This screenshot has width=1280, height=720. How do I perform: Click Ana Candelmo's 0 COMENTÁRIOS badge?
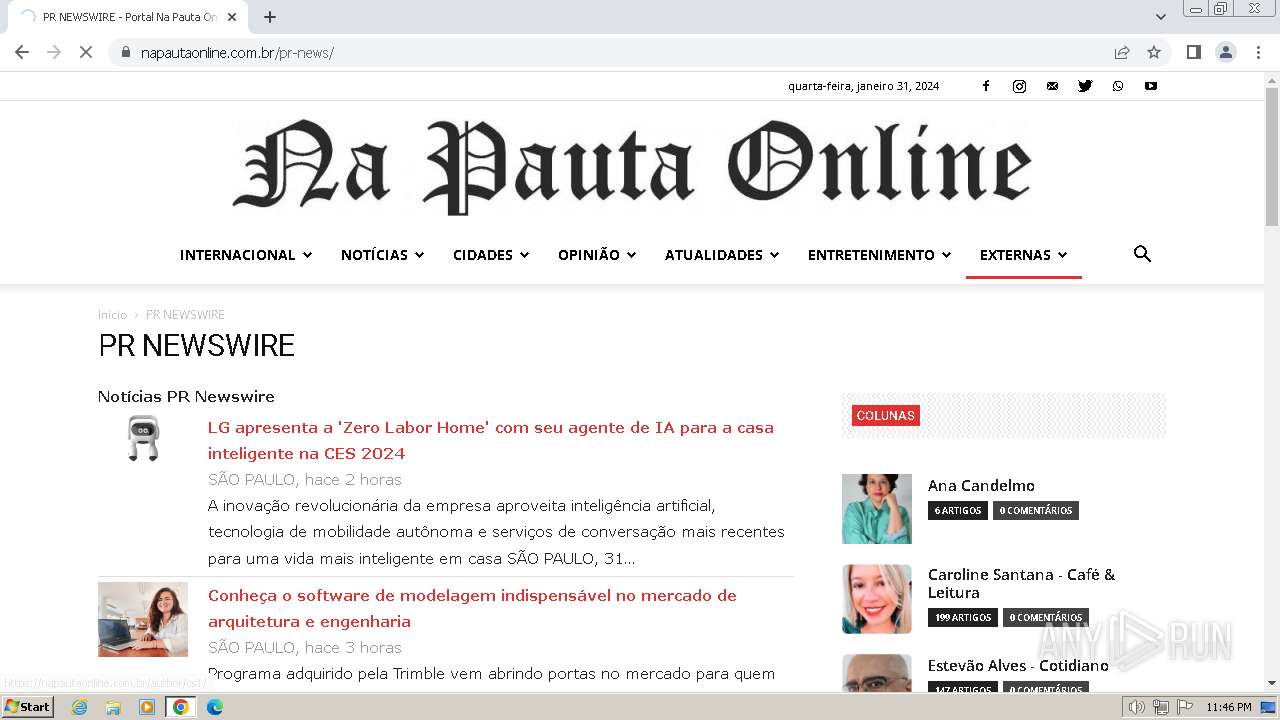pyautogui.click(x=1036, y=510)
